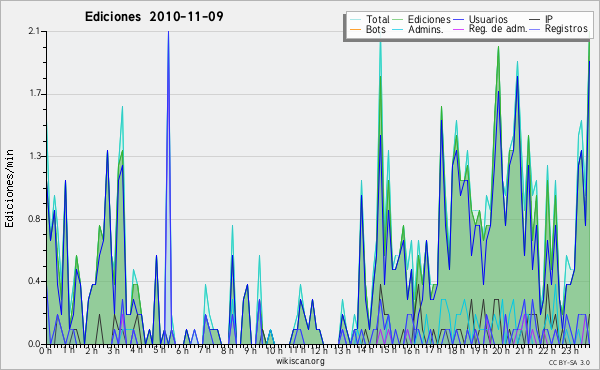Click the chart title 'Ediciones 2010-11-09'

[x=154, y=17]
